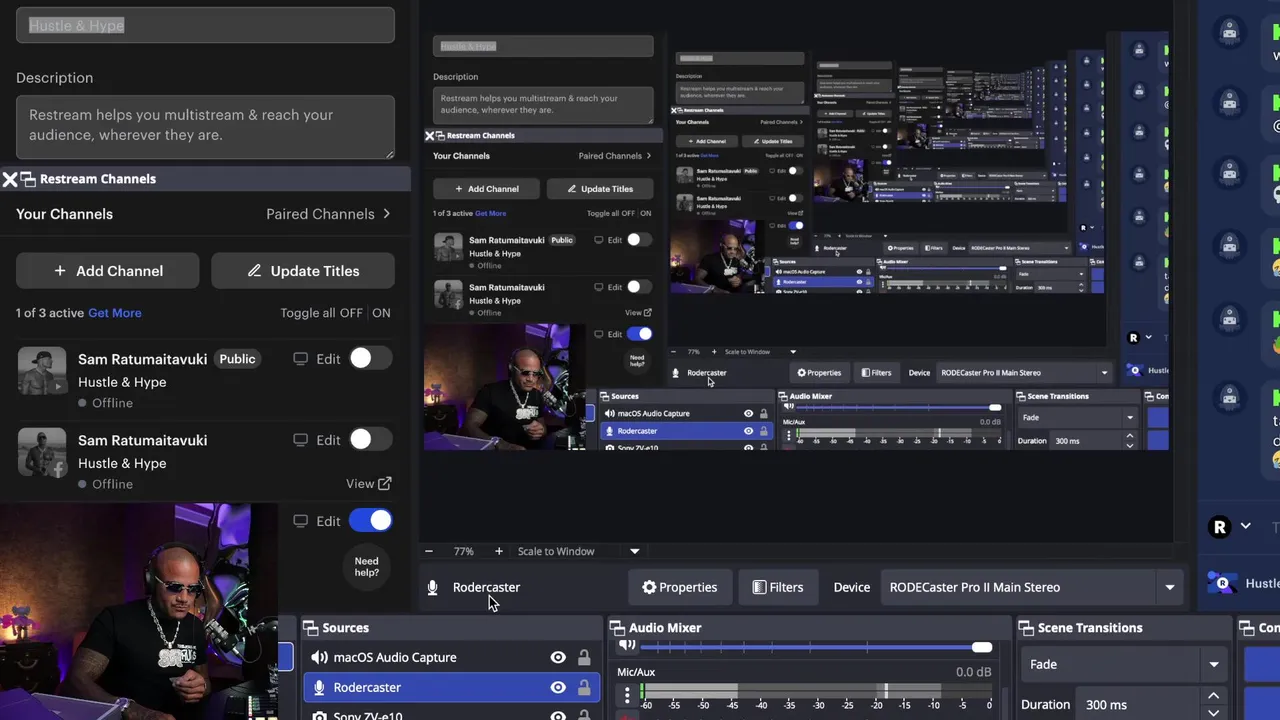Image resolution: width=1280 pixels, height=720 pixels.
Task: Open the Need help? bubble
Action: pyautogui.click(x=366, y=567)
